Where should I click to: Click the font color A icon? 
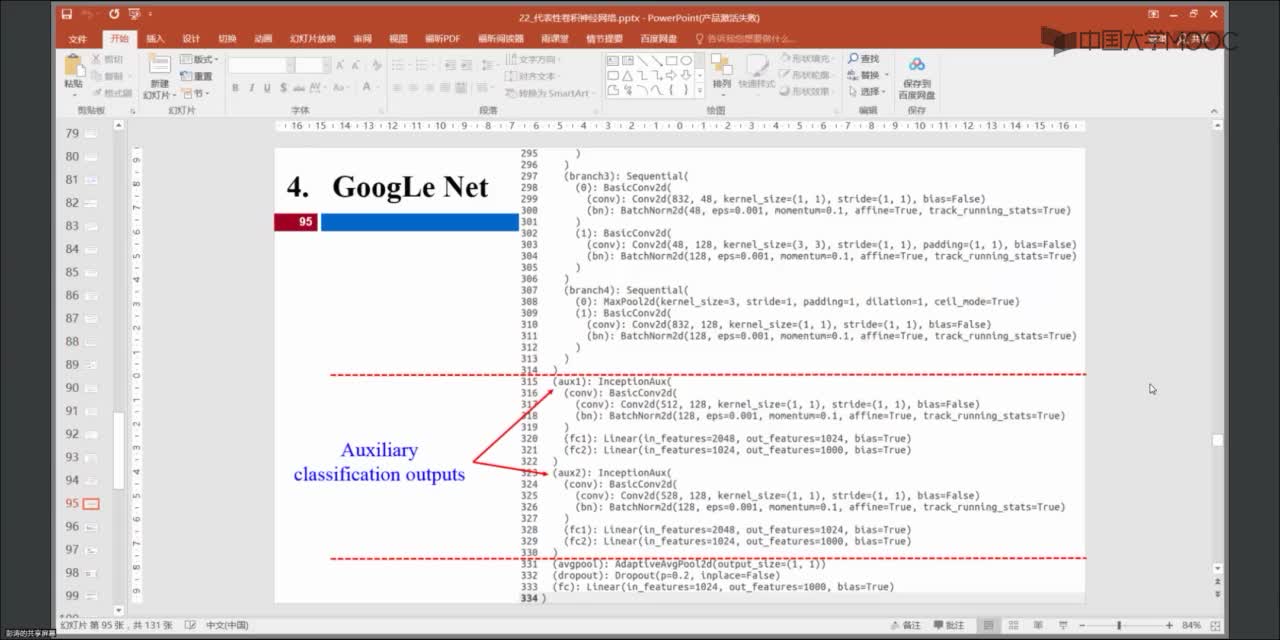pyautogui.click(x=365, y=89)
